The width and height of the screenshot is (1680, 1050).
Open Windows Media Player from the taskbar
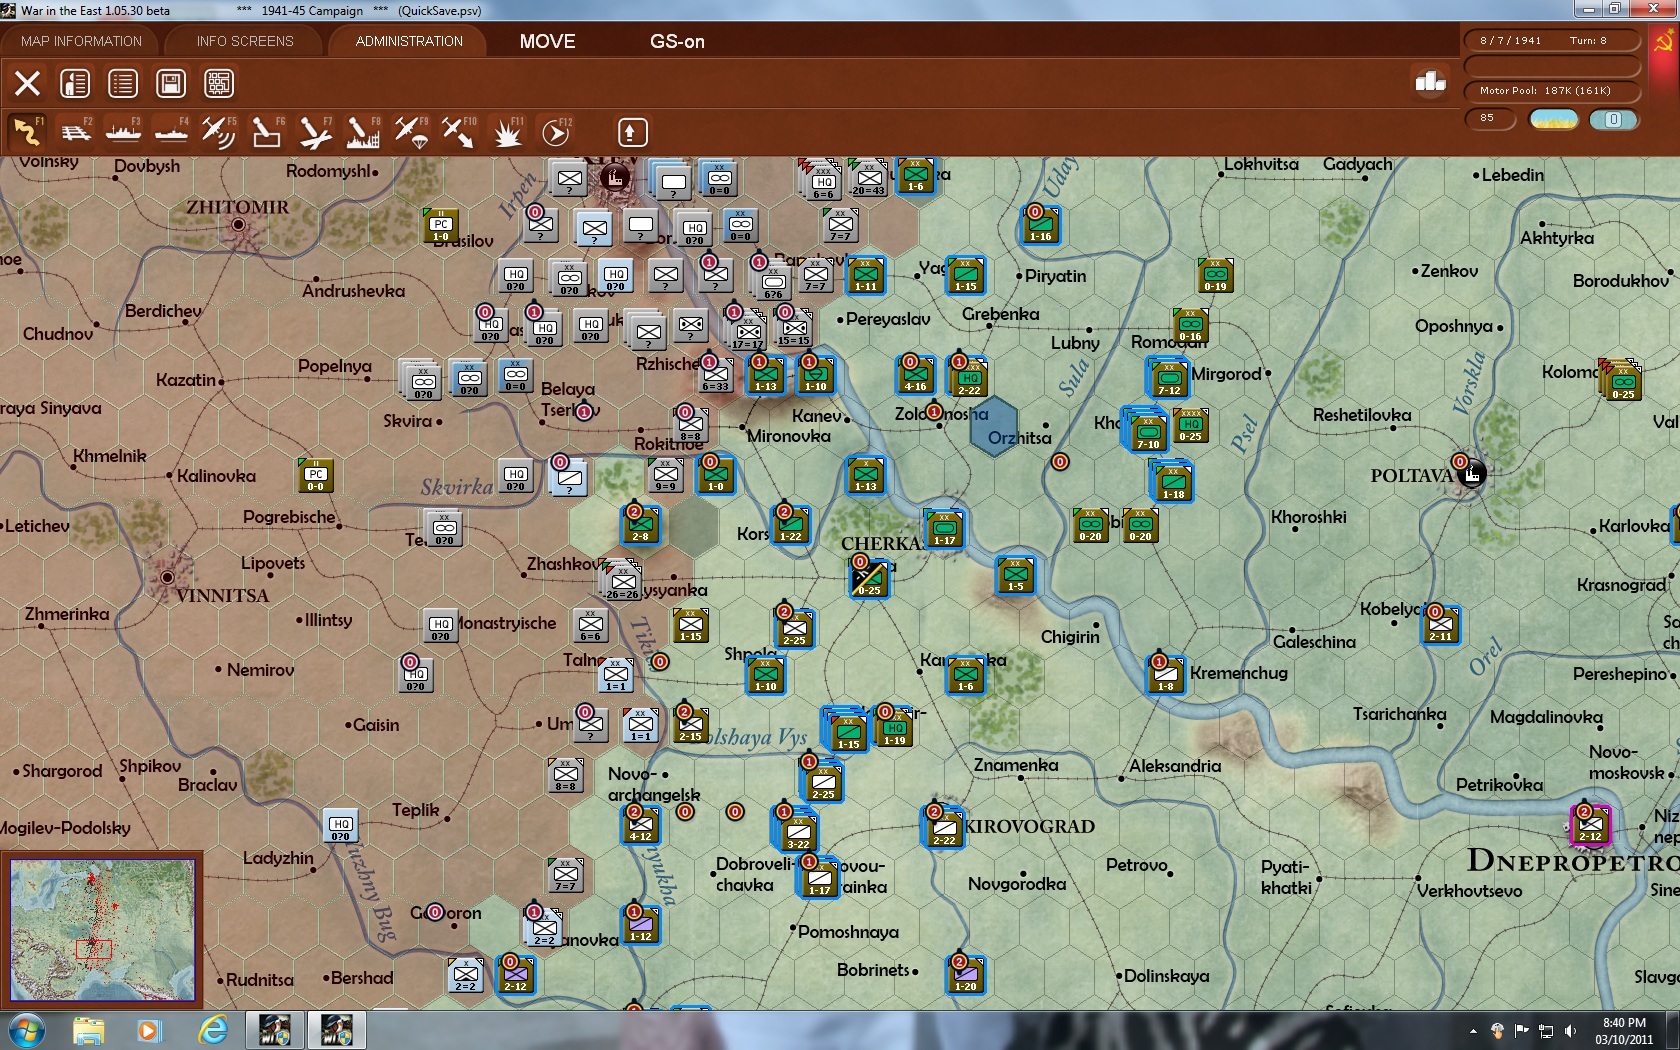point(149,1030)
